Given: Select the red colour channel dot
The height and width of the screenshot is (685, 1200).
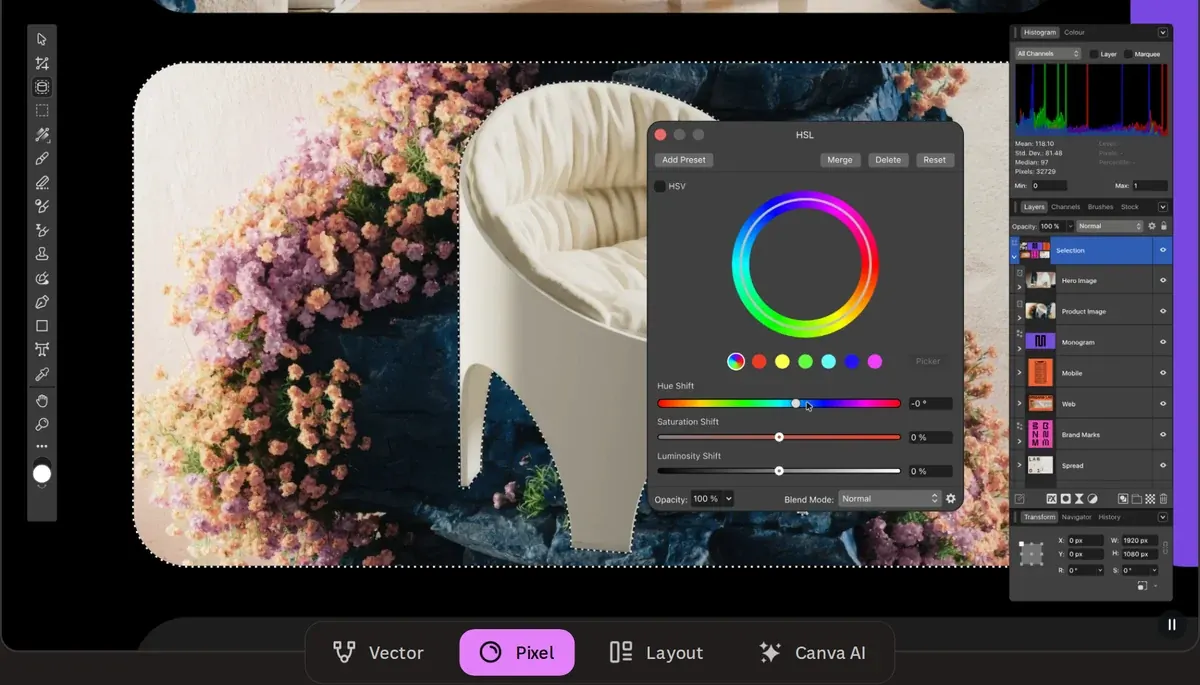Looking at the screenshot, I should pos(759,361).
